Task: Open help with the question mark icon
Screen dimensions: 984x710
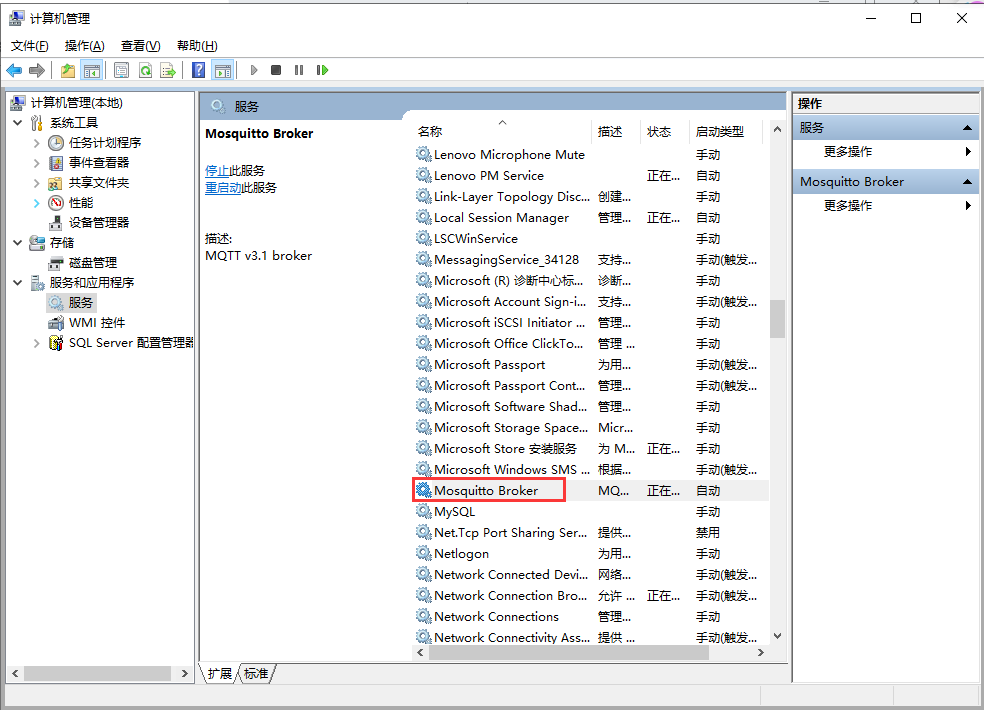Action: click(x=198, y=70)
